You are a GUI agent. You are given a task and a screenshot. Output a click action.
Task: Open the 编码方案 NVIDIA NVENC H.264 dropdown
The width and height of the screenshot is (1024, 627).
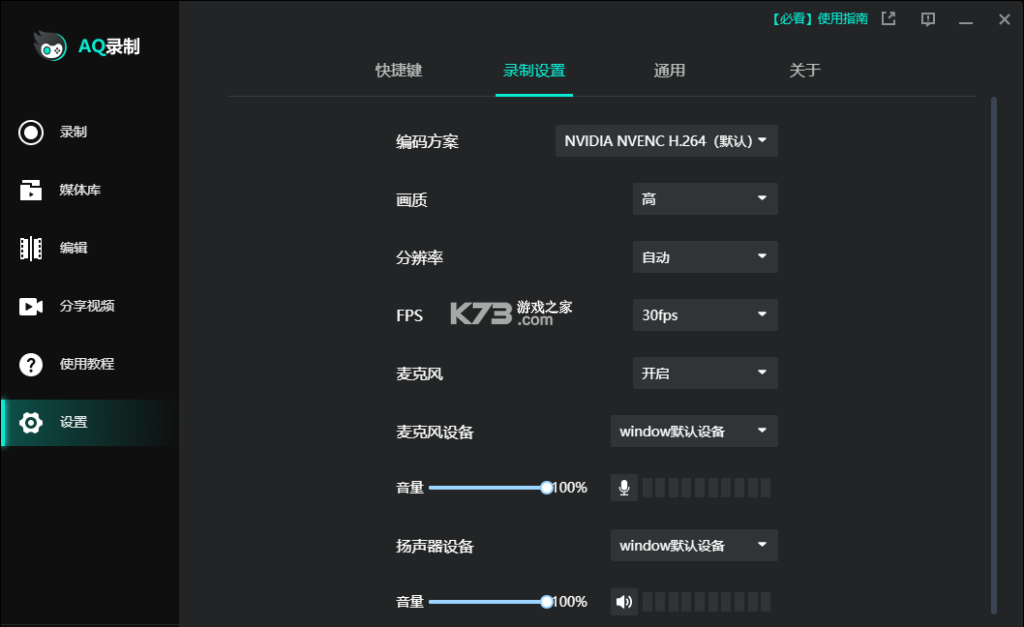pyautogui.click(x=666, y=141)
